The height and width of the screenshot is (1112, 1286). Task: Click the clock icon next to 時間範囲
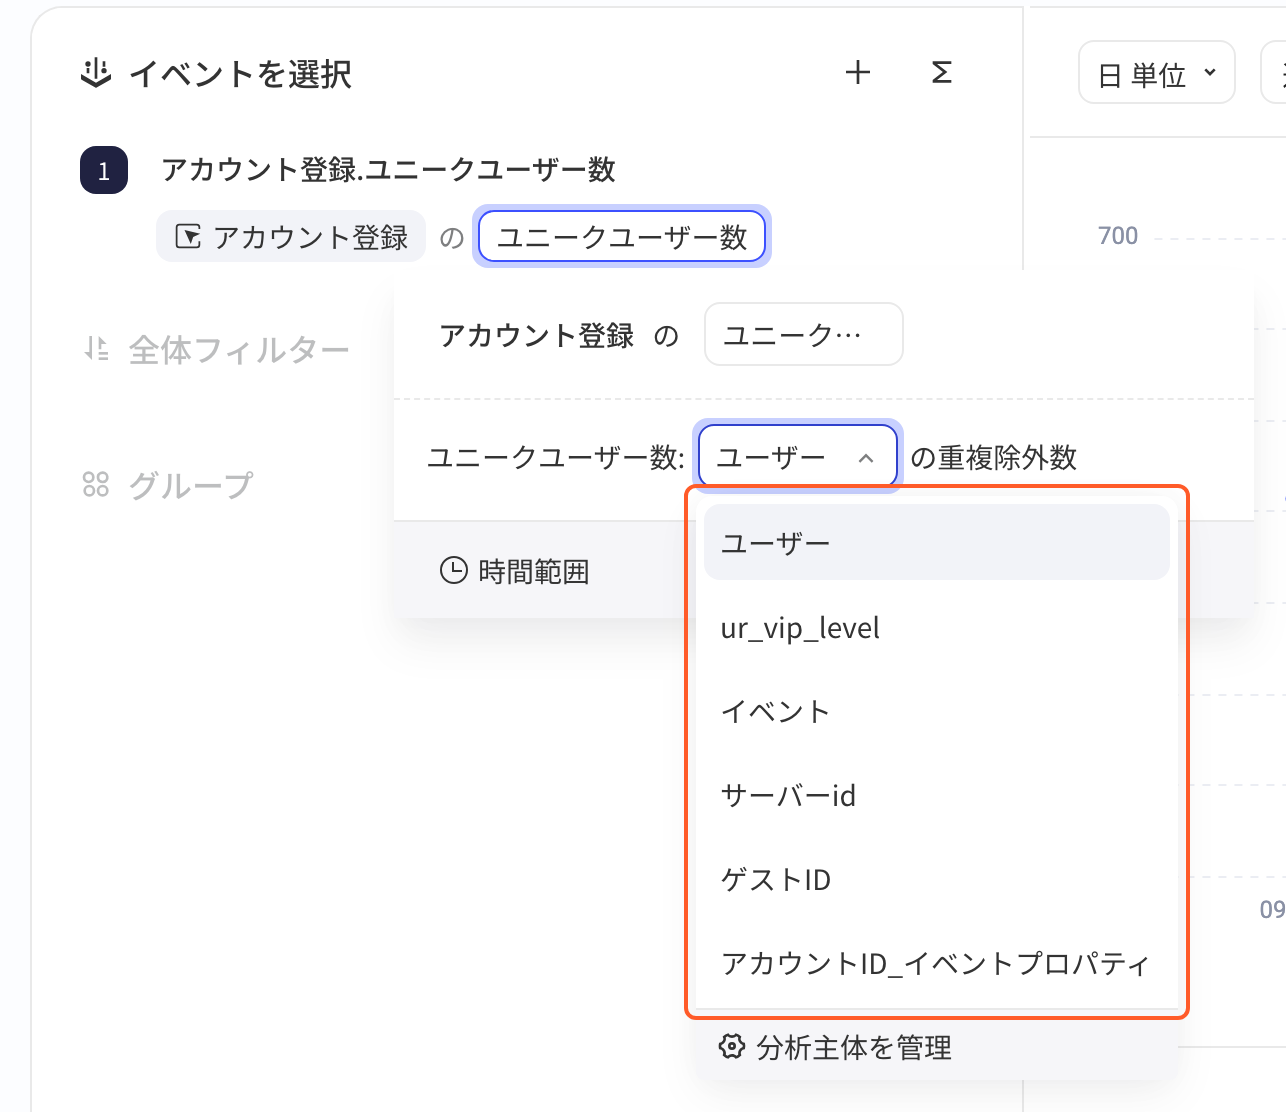click(454, 570)
